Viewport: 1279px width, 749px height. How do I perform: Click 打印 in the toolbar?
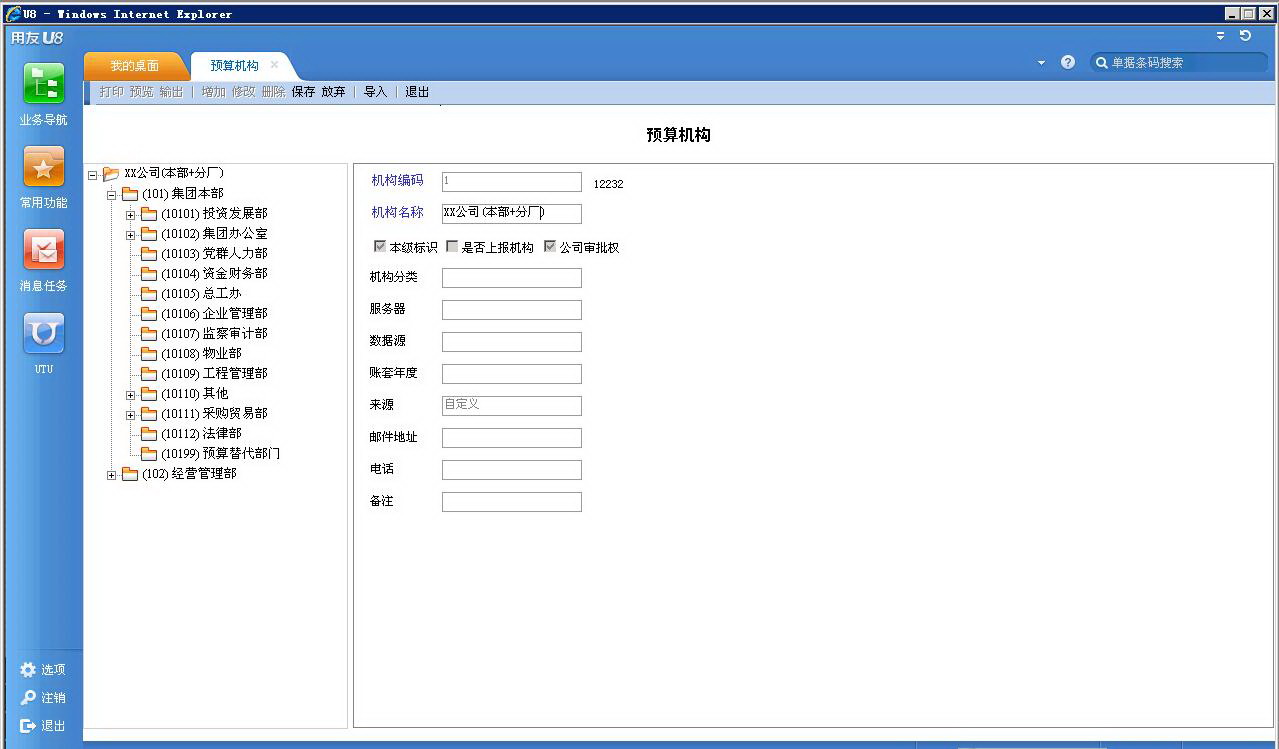[111, 92]
